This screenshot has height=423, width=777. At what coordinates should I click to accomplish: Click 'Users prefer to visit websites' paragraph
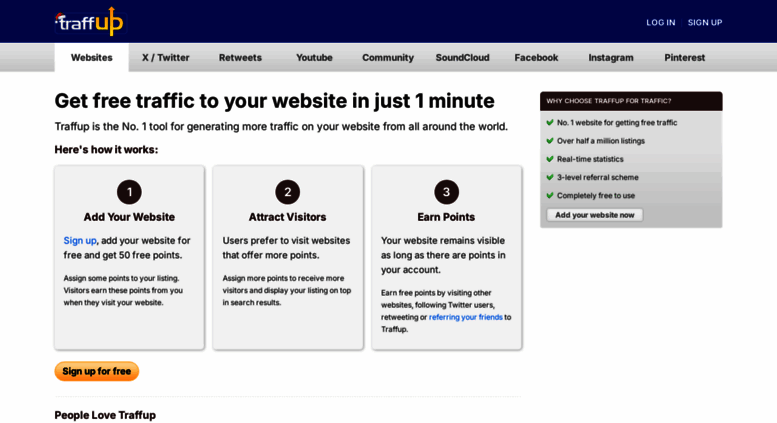[286, 248]
